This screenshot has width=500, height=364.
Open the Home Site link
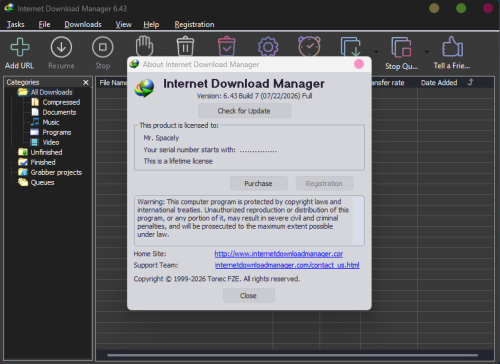(x=279, y=254)
